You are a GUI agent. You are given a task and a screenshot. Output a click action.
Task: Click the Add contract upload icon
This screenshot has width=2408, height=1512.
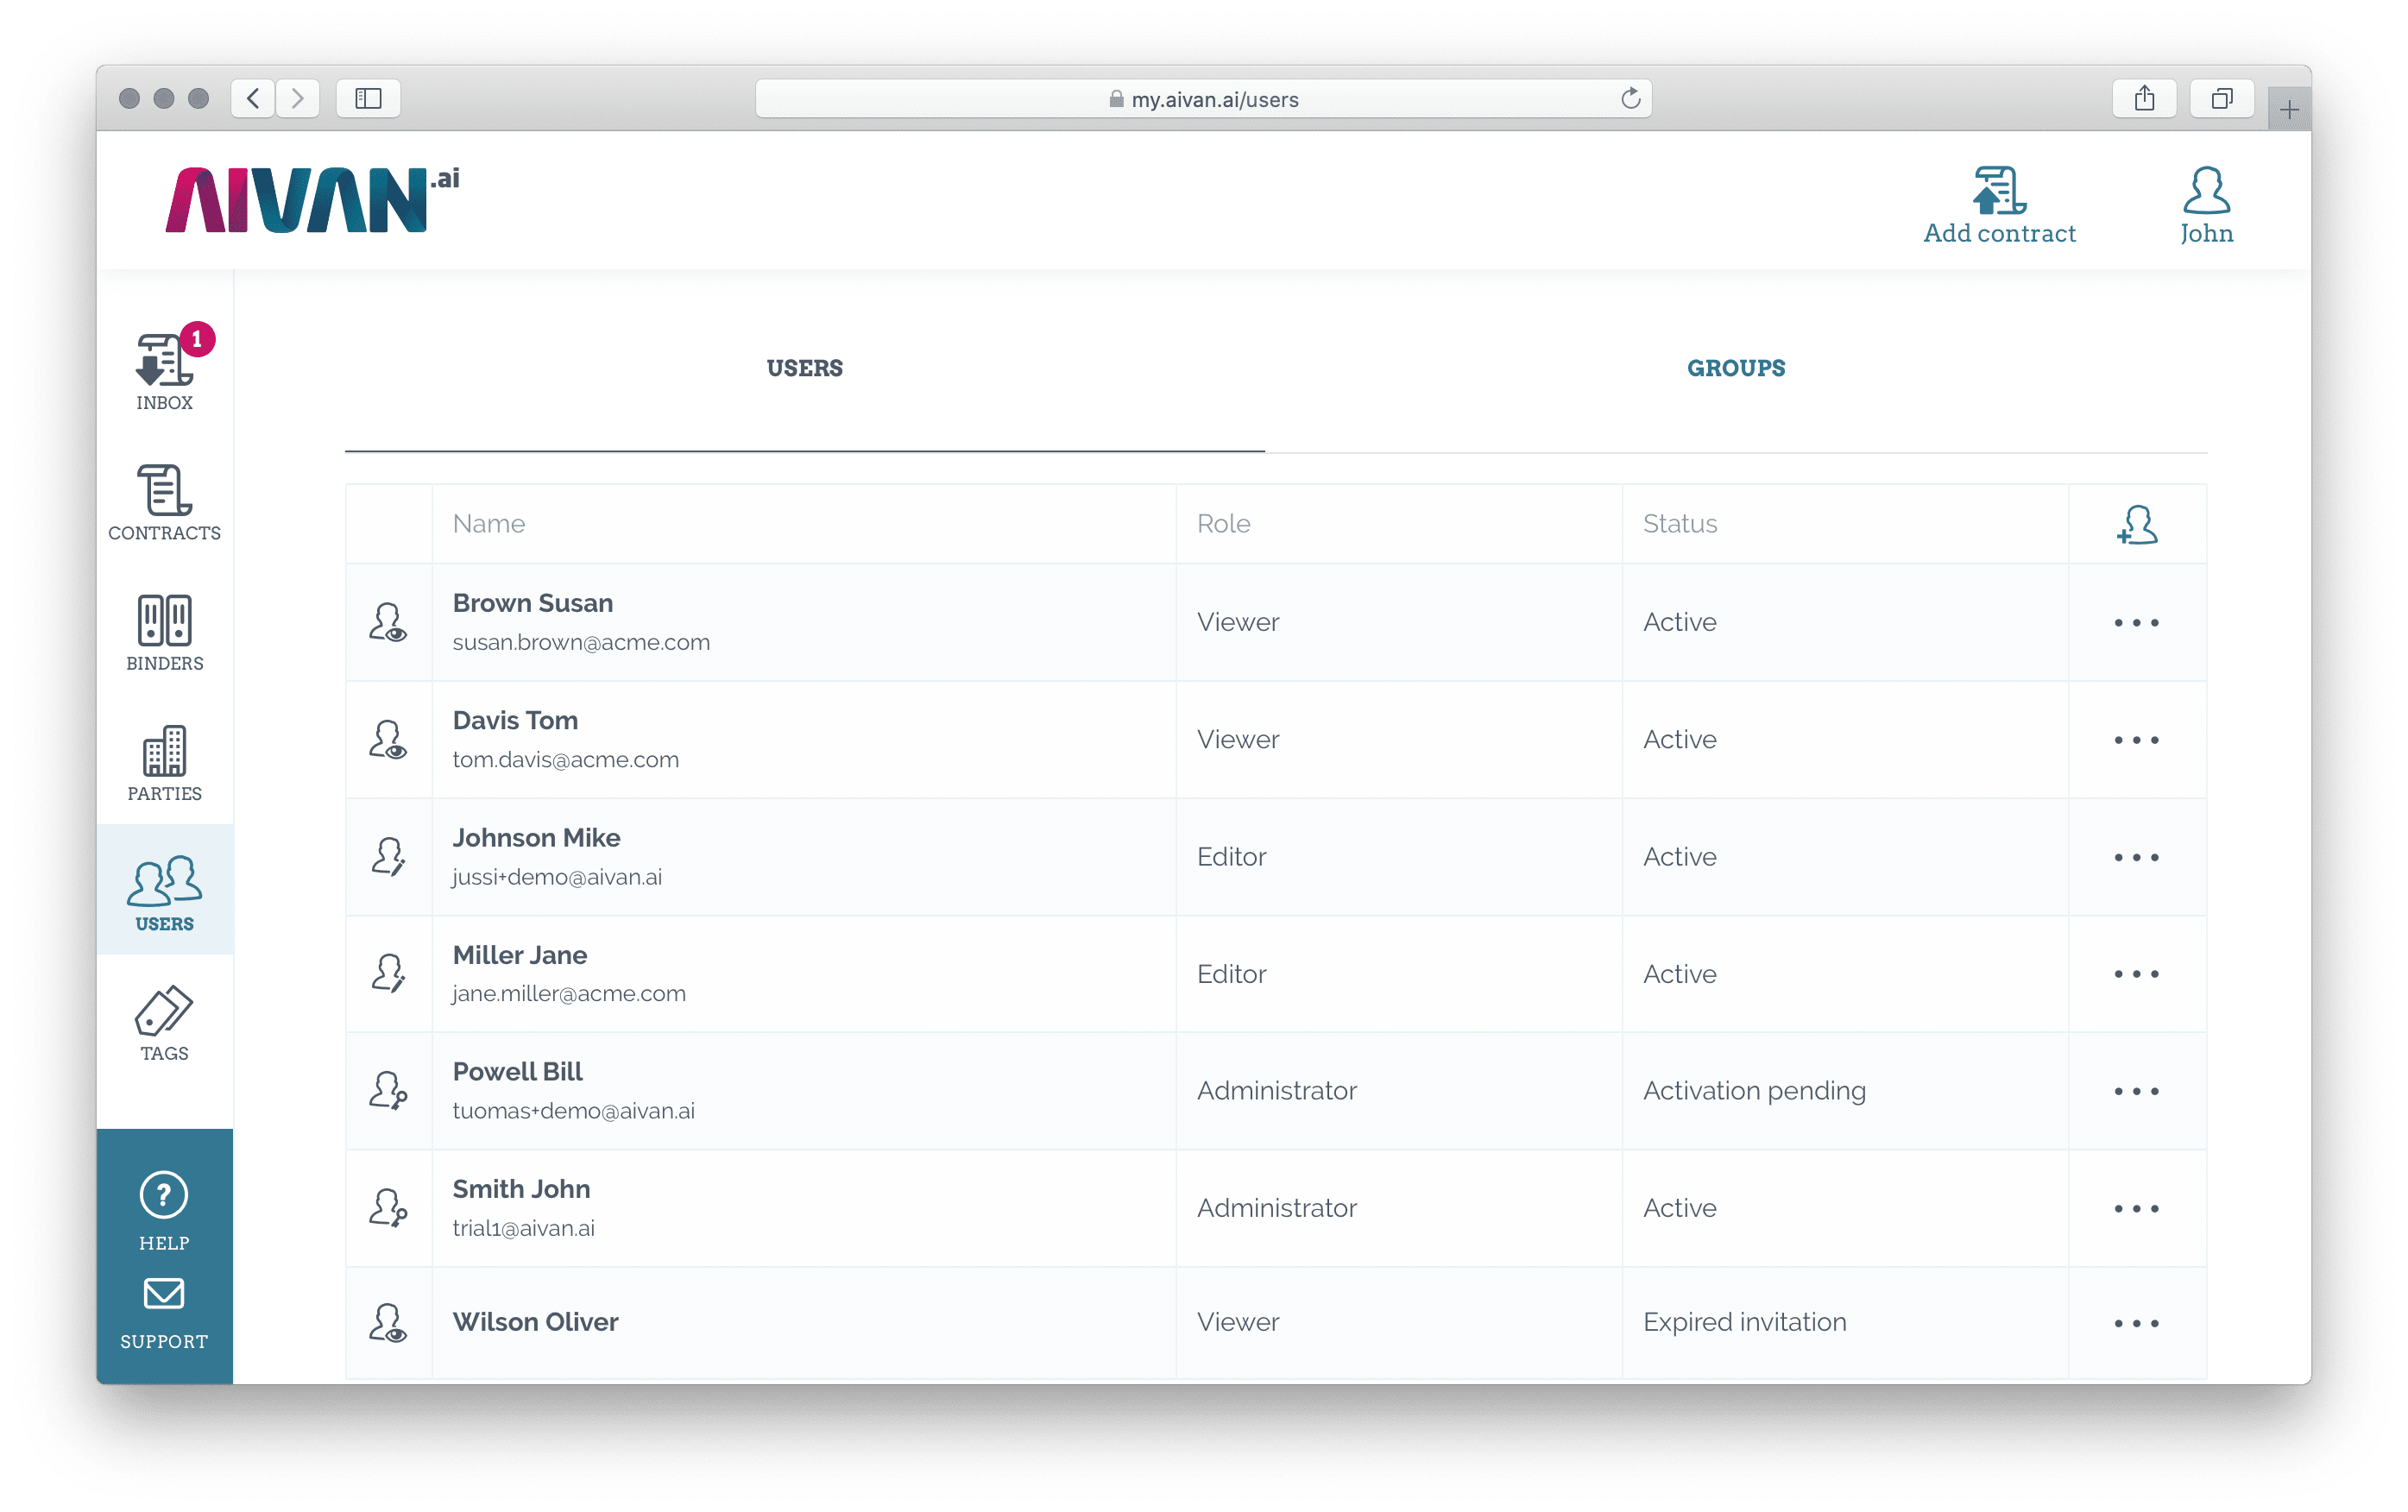coord(1997,190)
